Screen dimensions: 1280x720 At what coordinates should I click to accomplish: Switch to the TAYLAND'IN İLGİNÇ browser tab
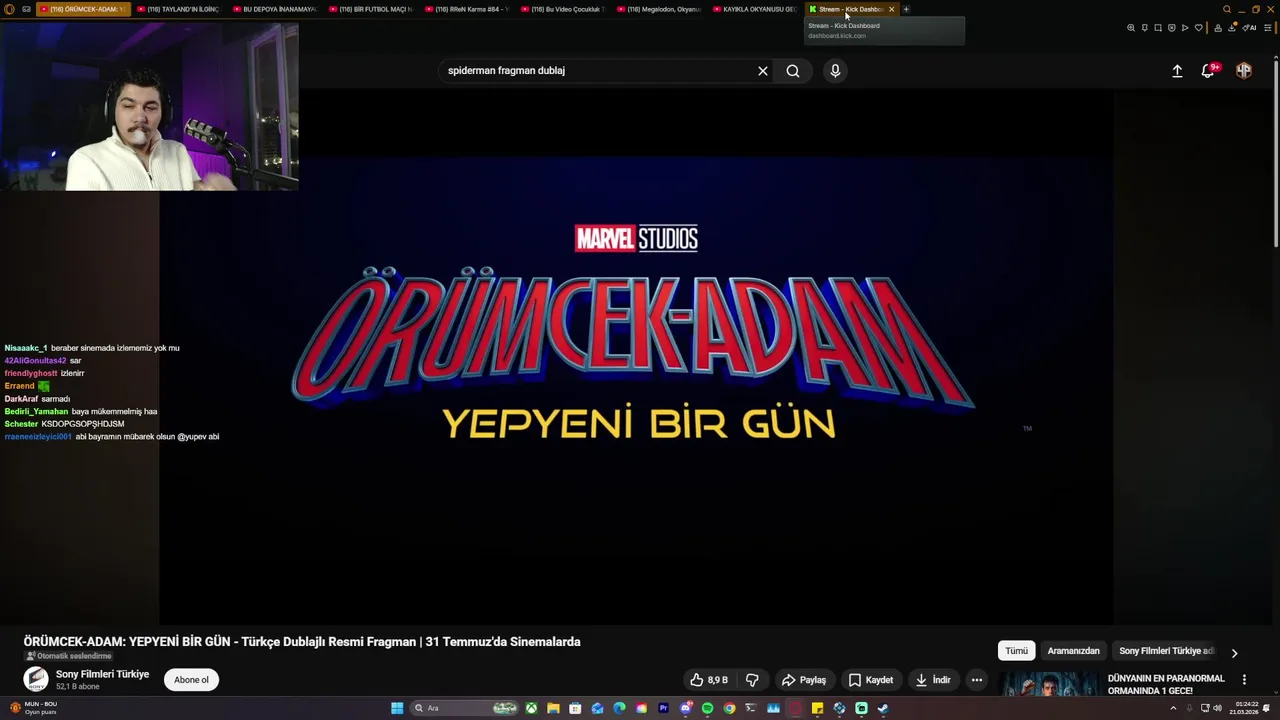point(178,9)
